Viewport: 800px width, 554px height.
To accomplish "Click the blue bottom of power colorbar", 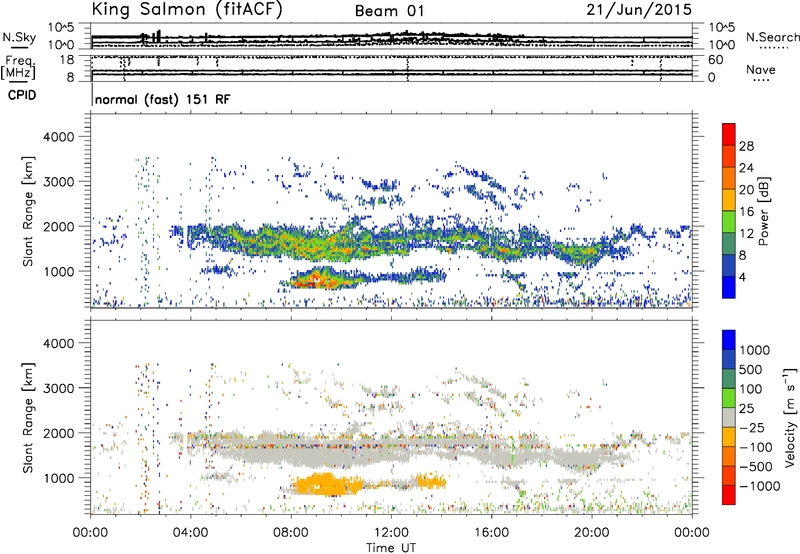I will 729,287.
